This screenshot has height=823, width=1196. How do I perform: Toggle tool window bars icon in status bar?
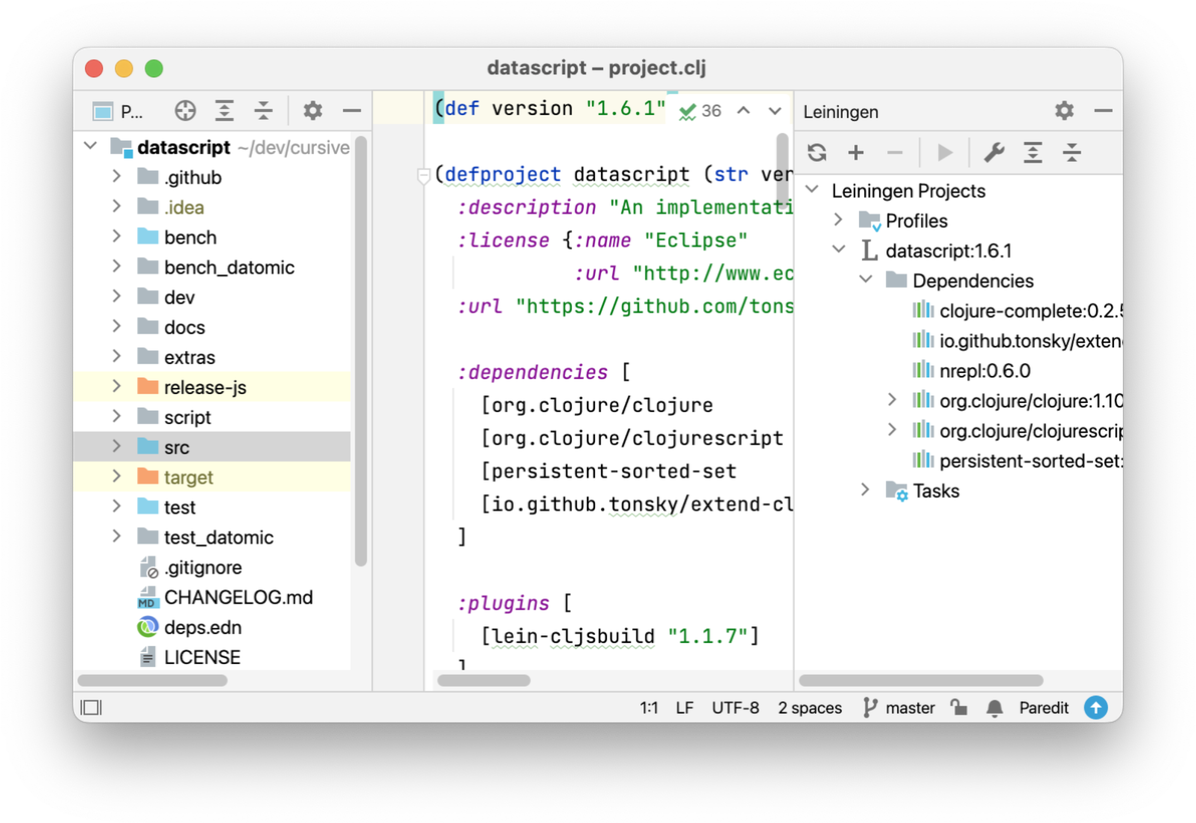click(x=91, y=708)
